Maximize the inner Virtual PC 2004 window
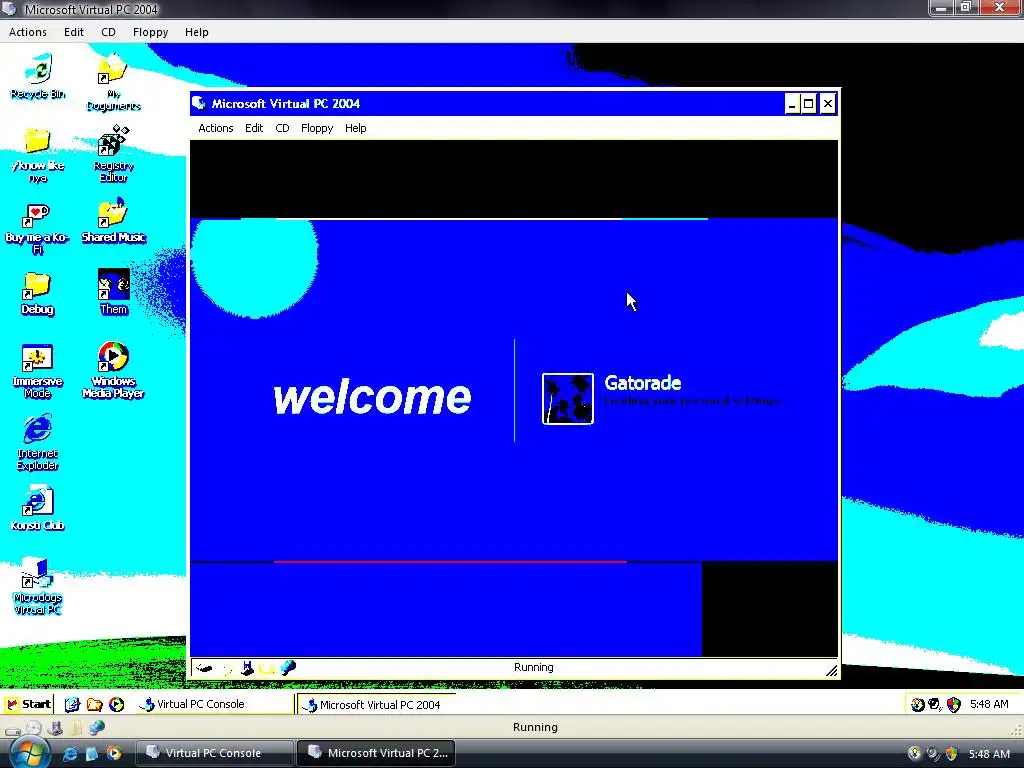The width and height of the screenshot is (1024, 768). pyautogui.click(x=808, y=104)
